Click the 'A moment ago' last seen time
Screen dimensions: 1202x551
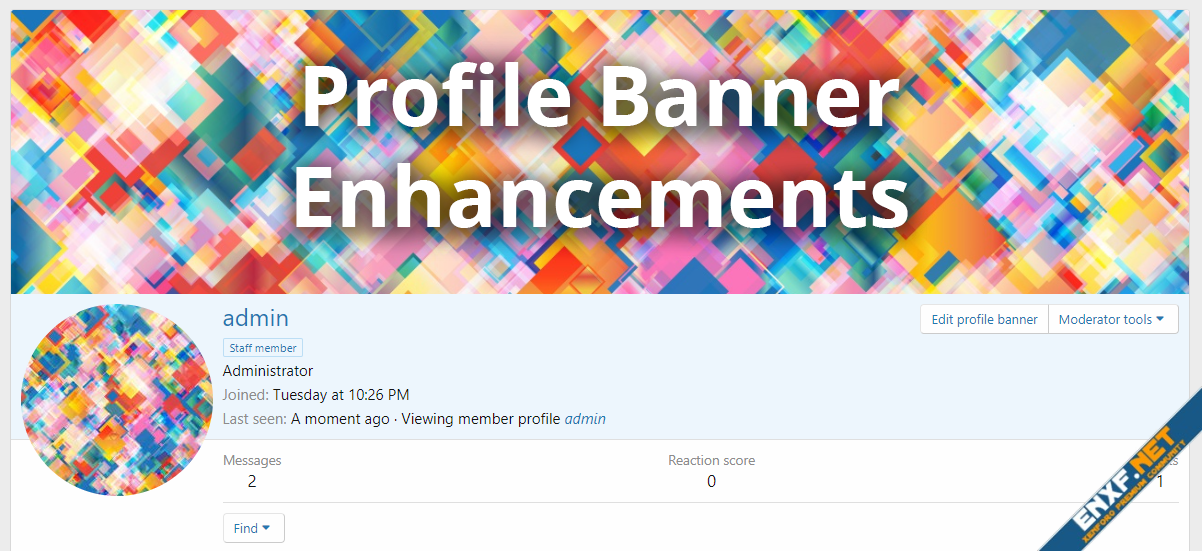[340, 419]
